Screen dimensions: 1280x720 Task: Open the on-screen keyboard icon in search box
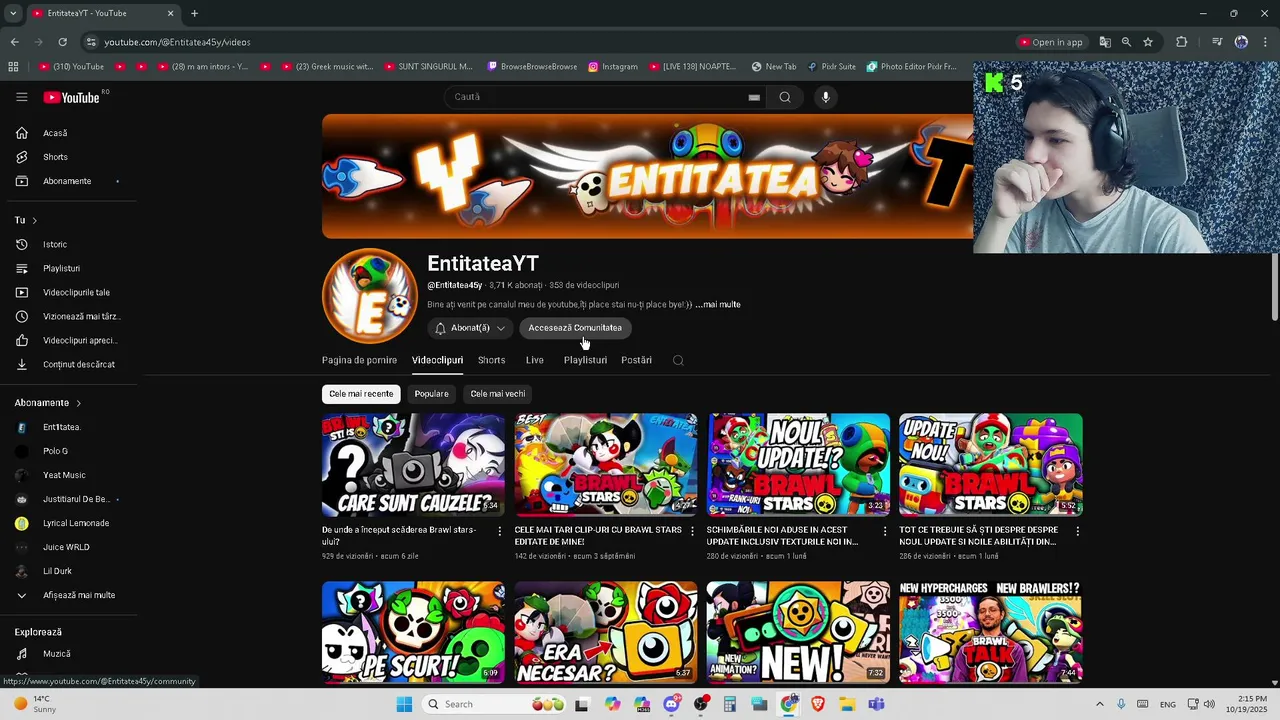point(754,97)
